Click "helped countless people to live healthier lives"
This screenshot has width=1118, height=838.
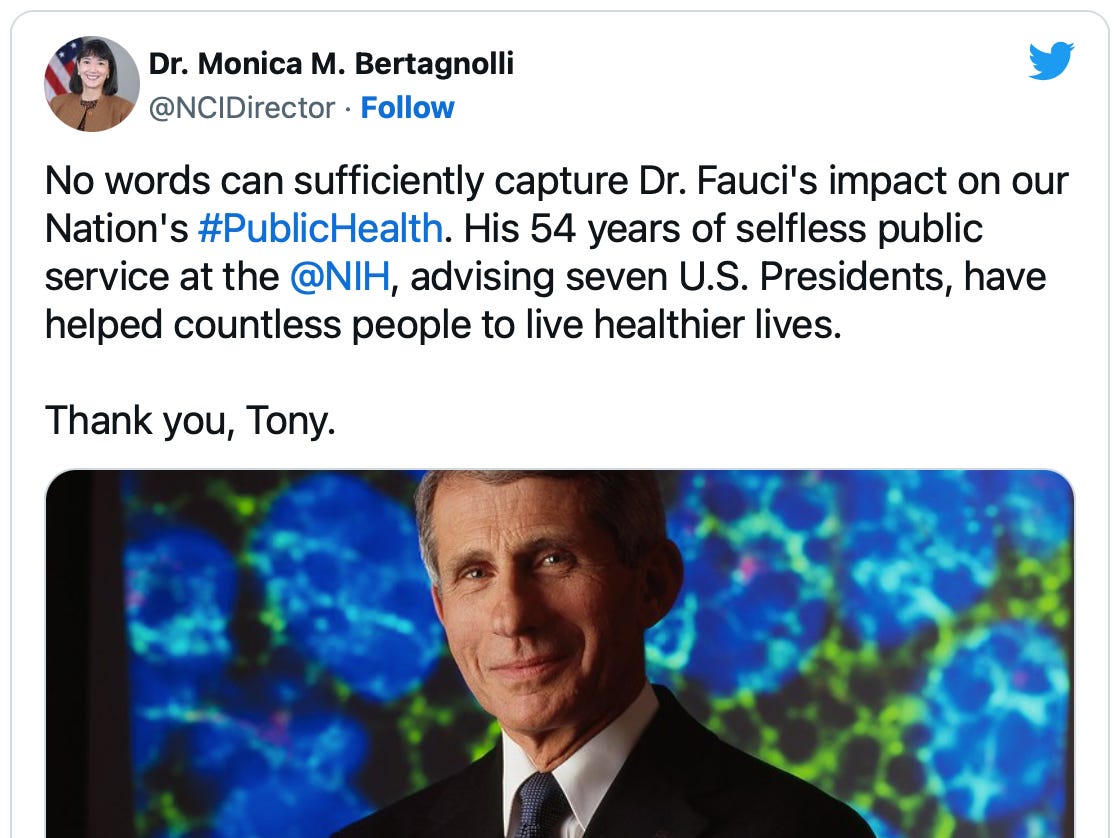click(x=443, y=325)
